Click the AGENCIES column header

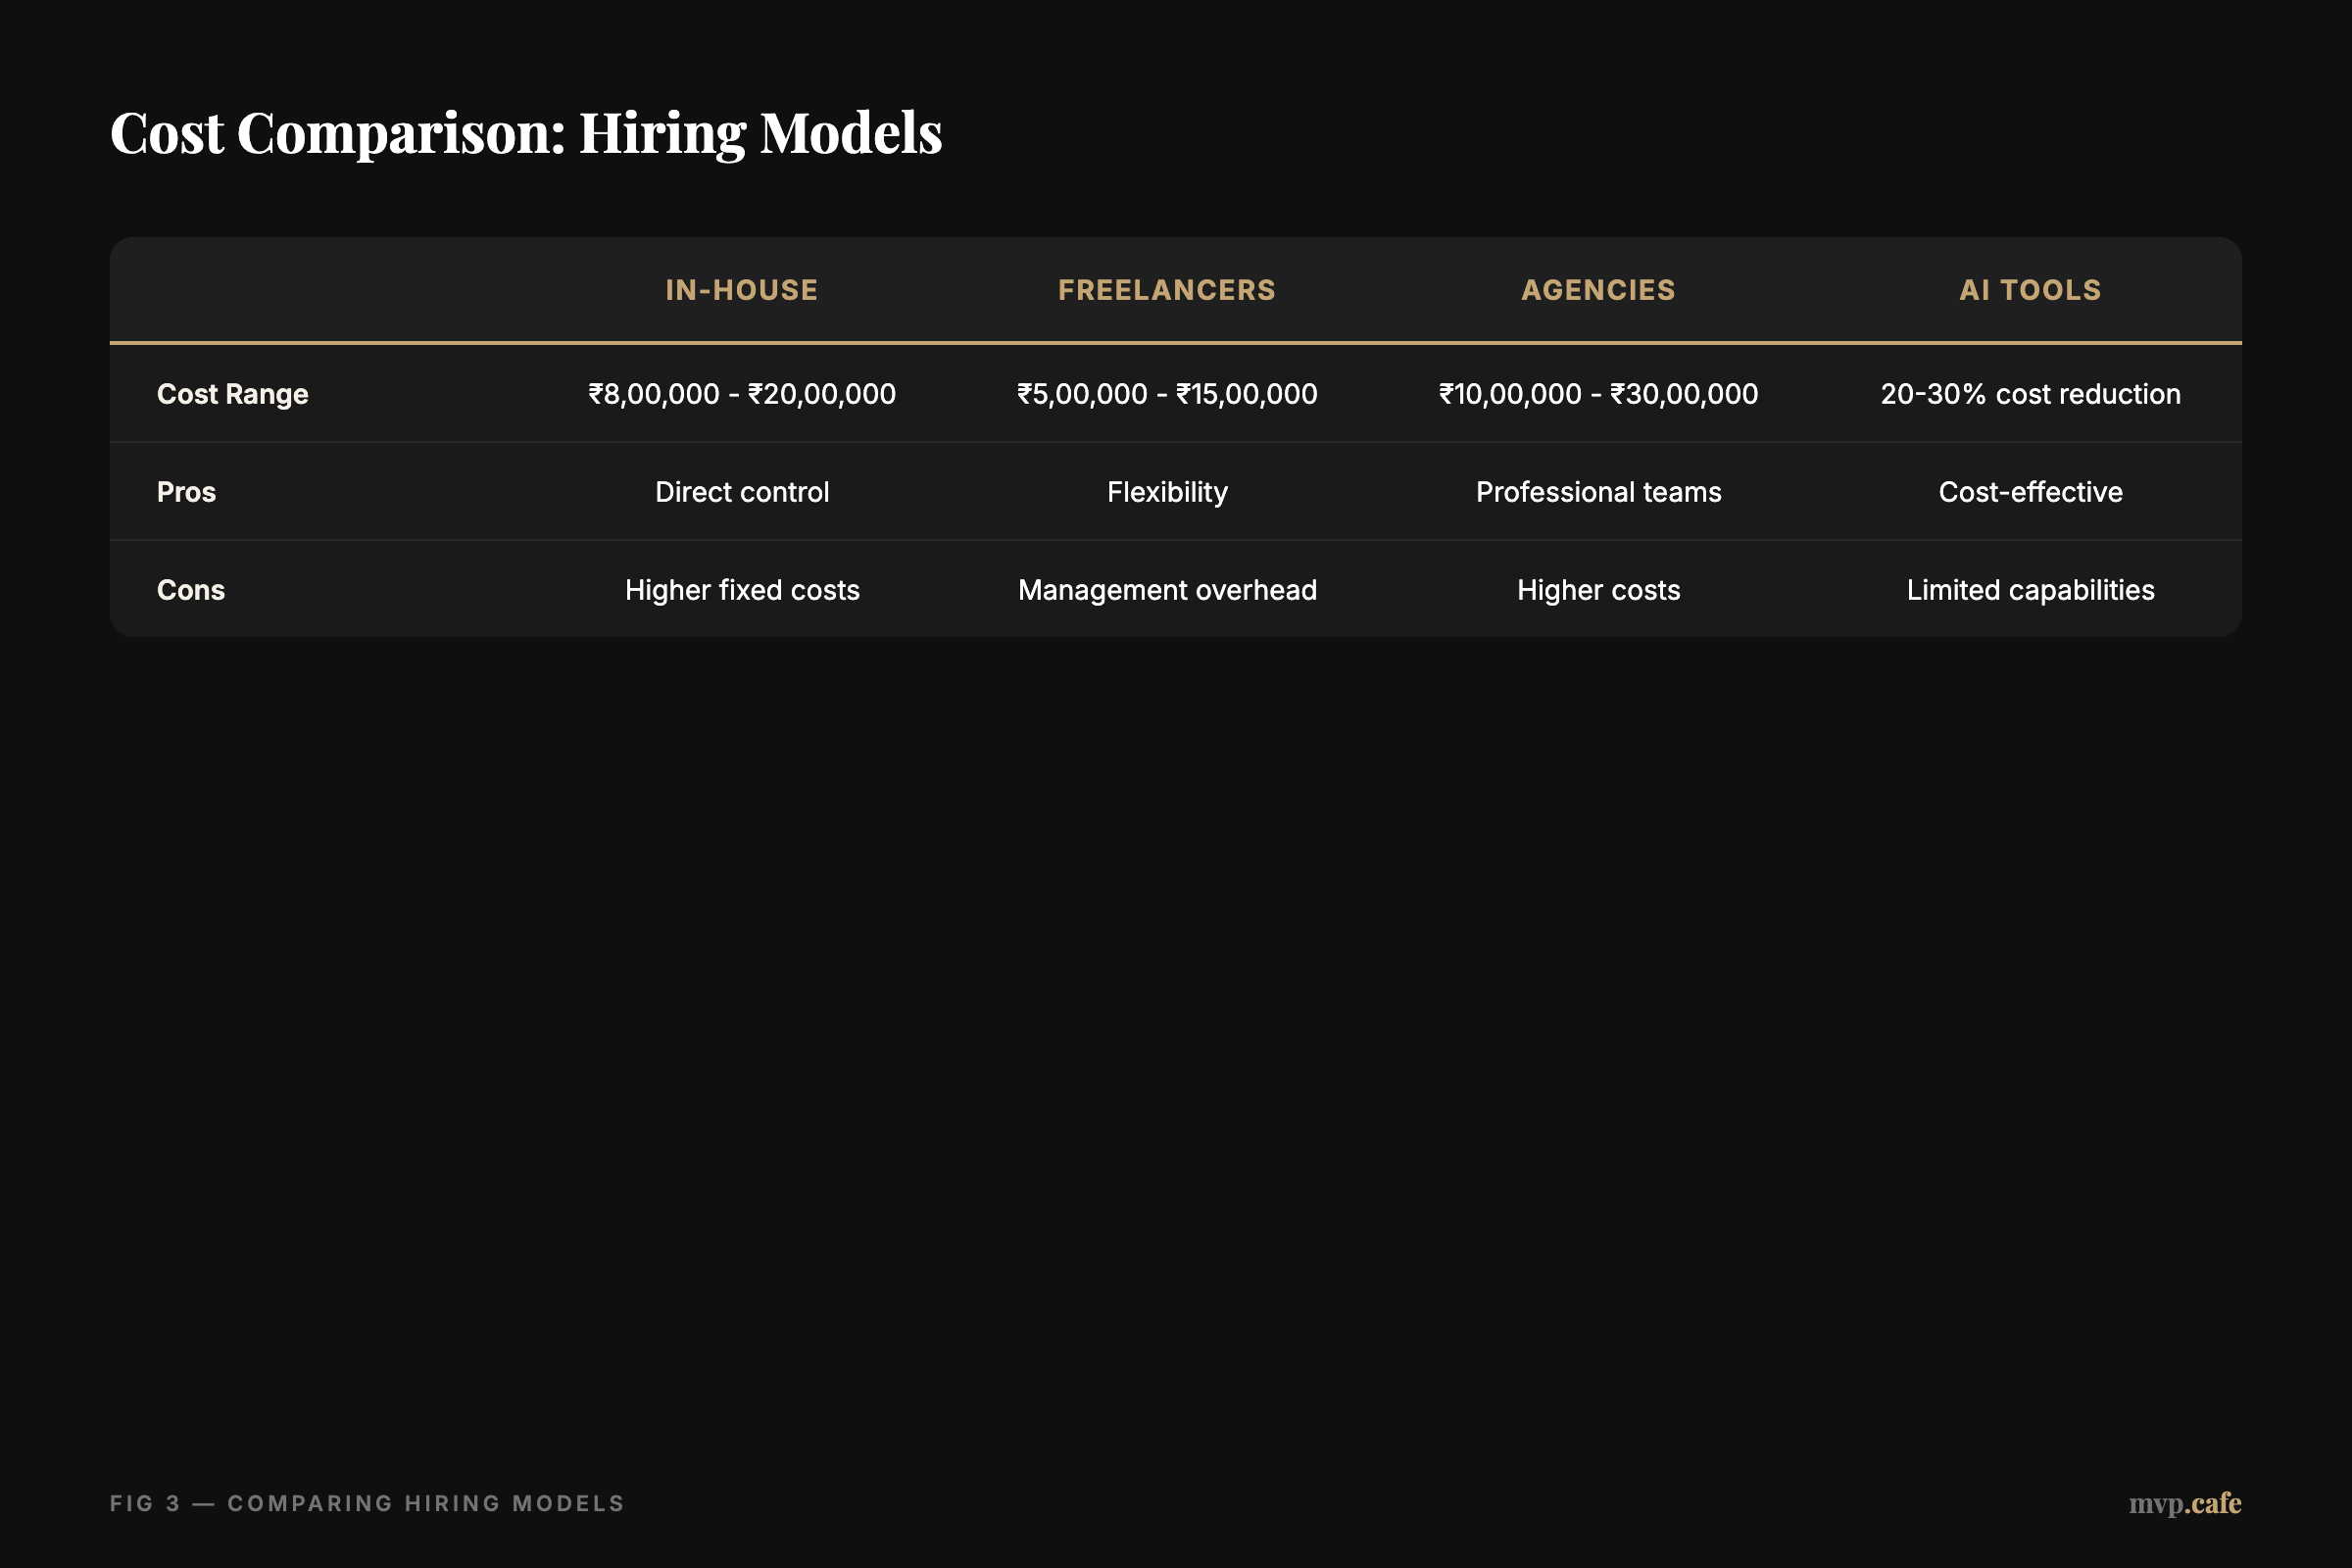coord(1597,290)
